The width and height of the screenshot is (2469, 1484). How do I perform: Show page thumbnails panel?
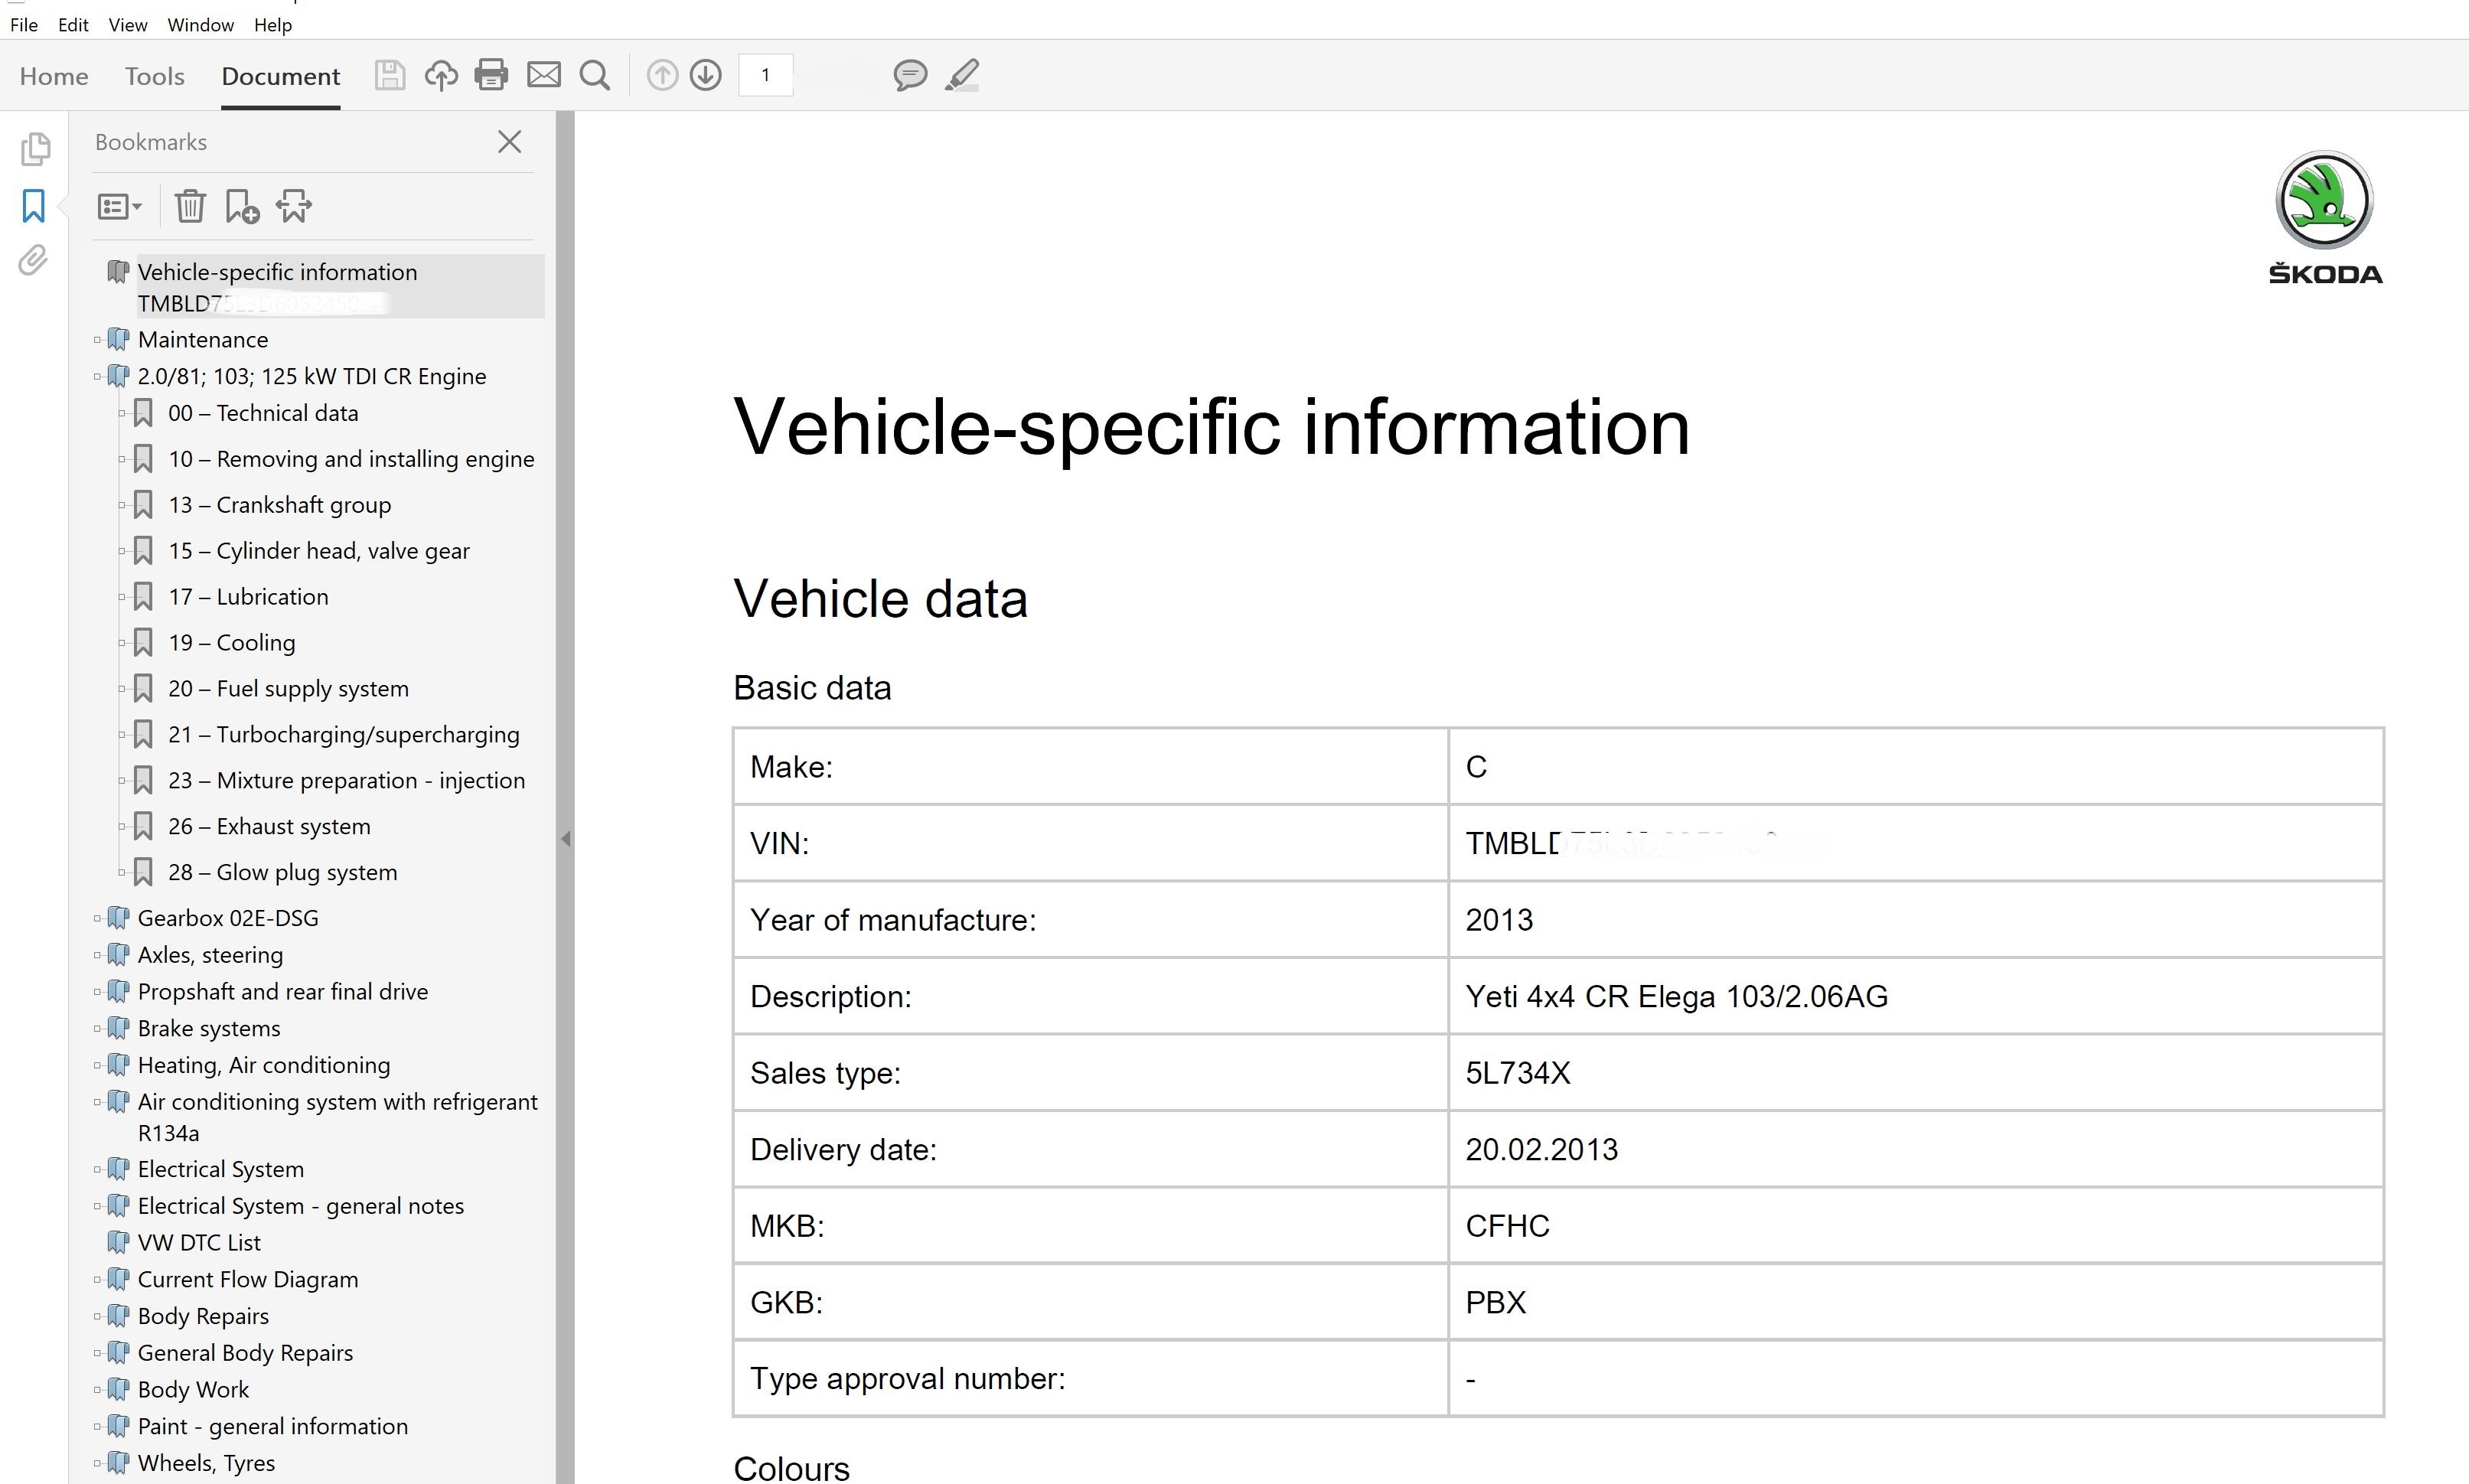(x=35, y=149)
